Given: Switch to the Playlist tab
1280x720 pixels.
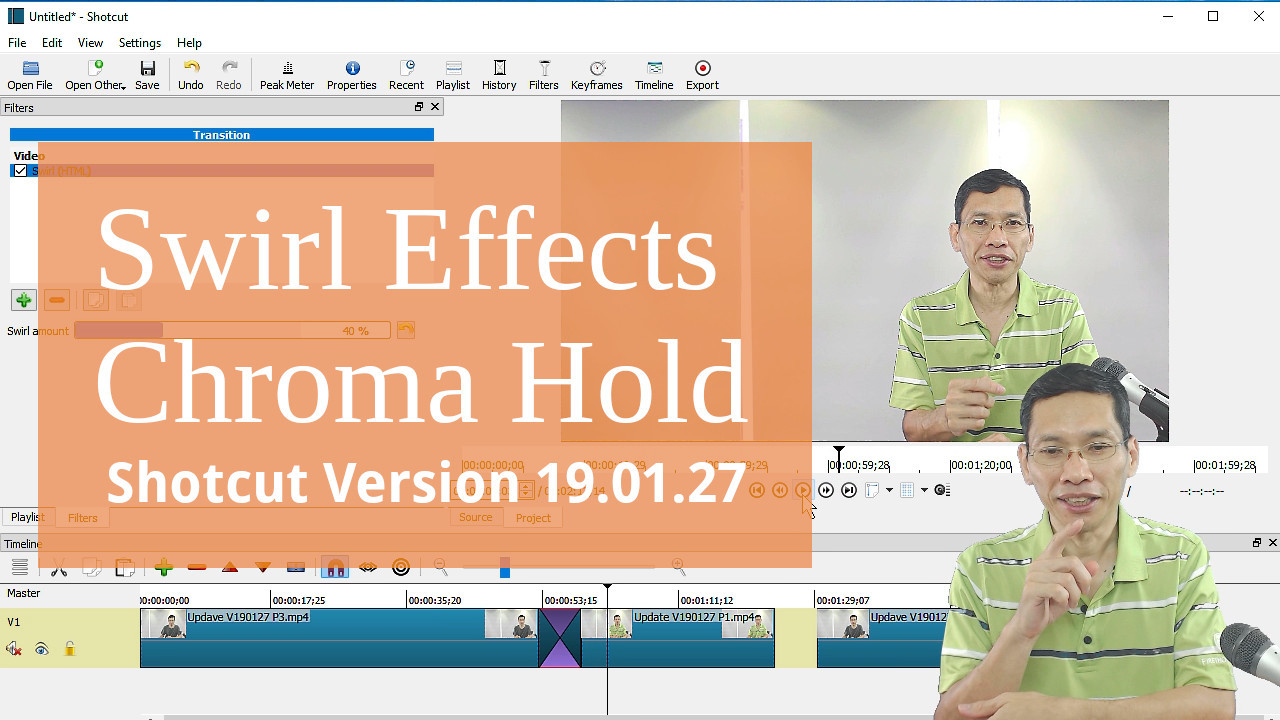Looking at the screenshot, I should click(27, 517).
